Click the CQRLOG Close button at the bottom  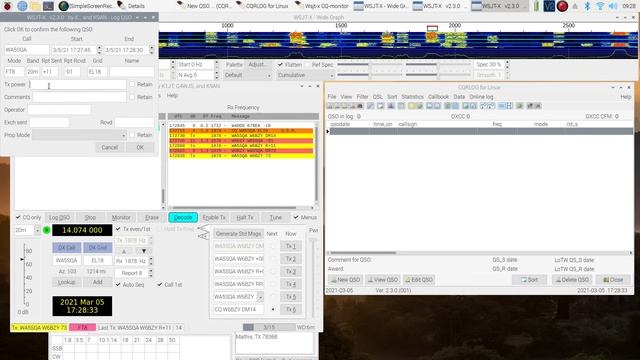tap(613, 280)
